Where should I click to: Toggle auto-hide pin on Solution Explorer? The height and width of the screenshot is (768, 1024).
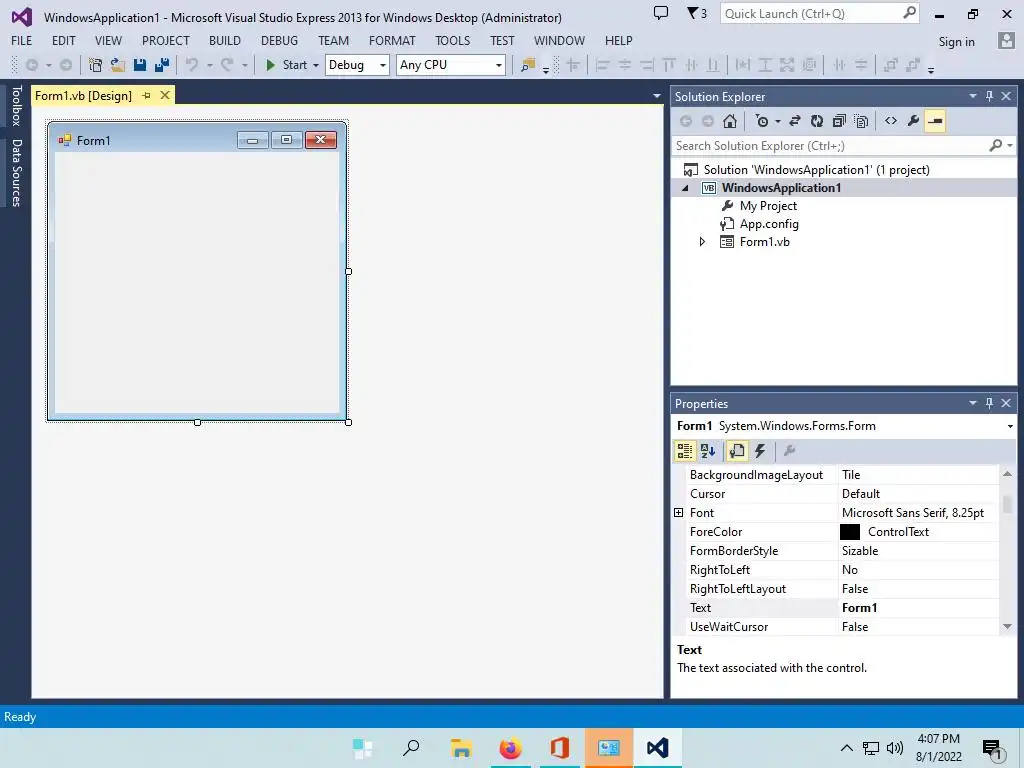click(x=989, y=96)
